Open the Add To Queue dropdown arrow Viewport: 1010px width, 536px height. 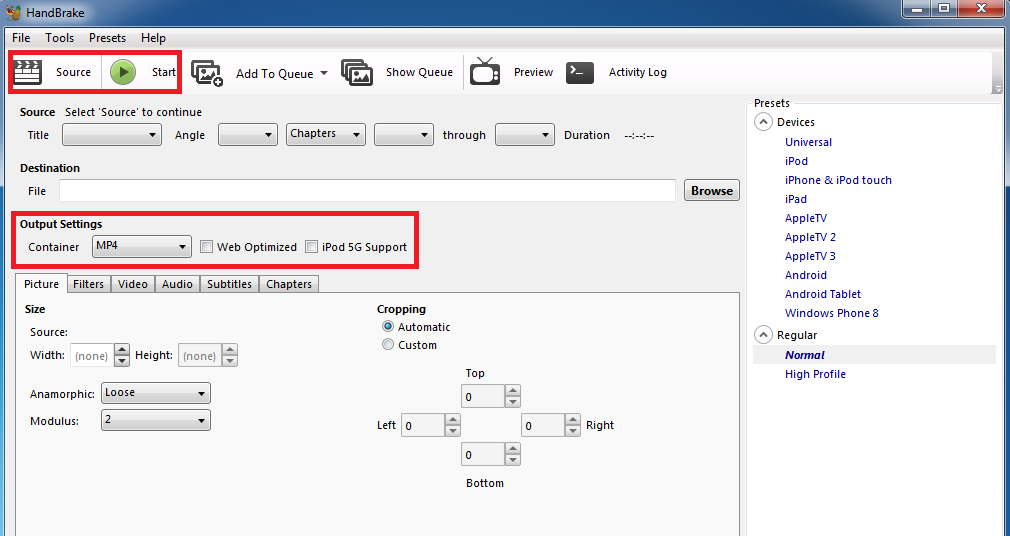323,73
